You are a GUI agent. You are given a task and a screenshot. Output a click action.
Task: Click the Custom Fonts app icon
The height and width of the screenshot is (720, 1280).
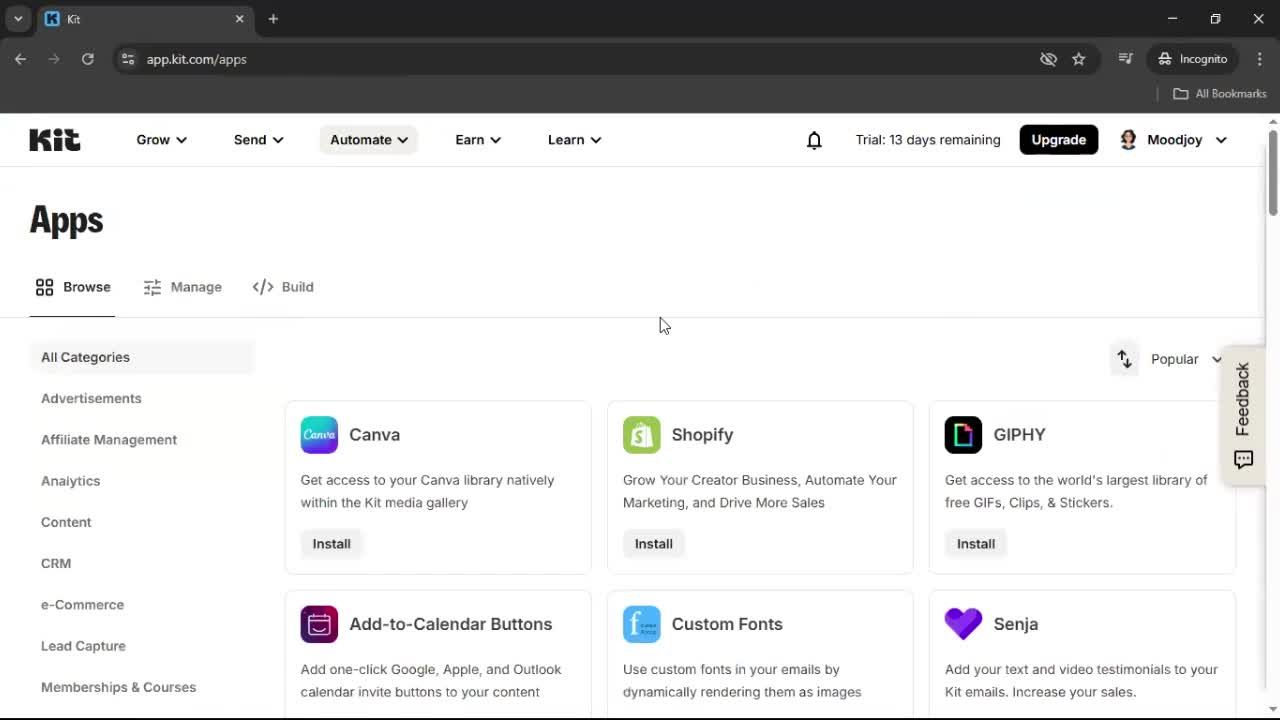pos(641,623)
